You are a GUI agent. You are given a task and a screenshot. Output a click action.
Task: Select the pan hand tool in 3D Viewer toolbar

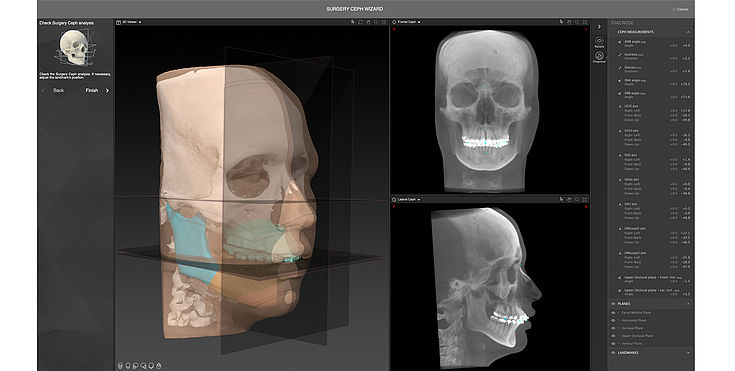click(368, 22)
